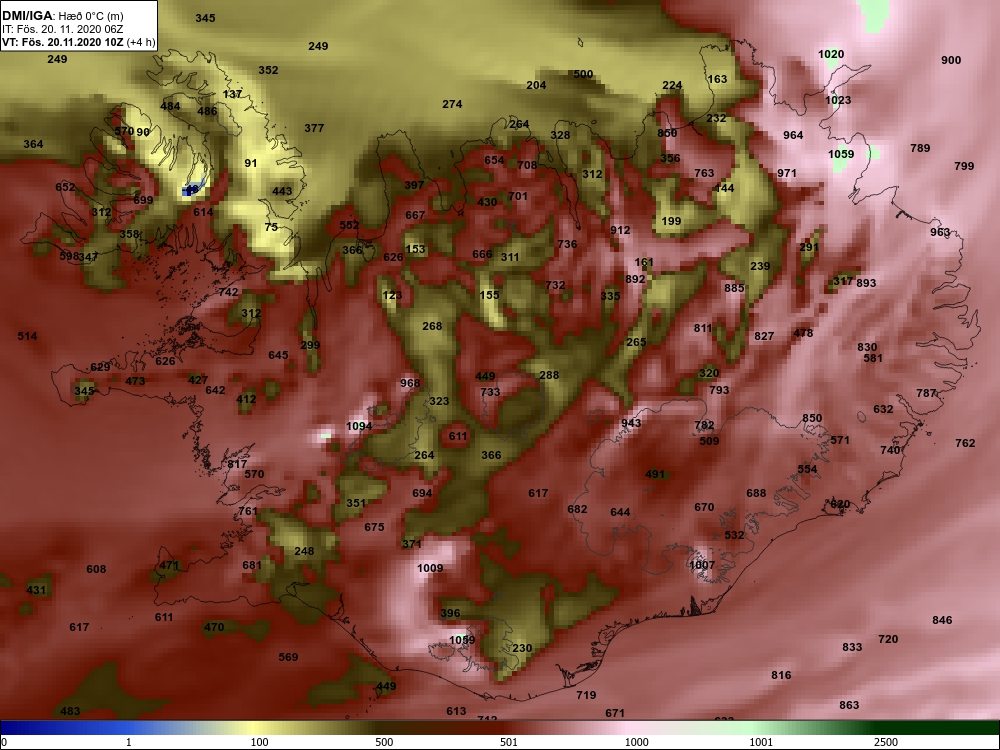This screenshot has width=1000, height=750.
Task: Click the low value 75
Action: point(271,227)
